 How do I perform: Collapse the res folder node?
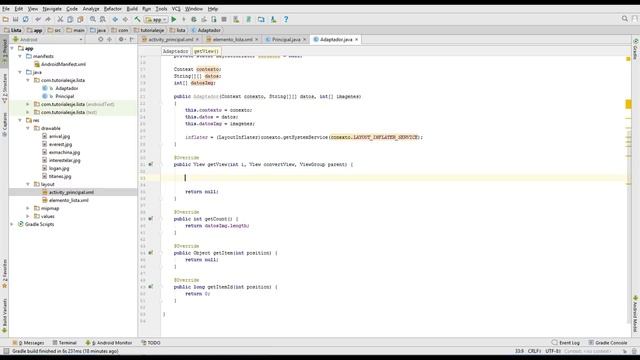(20, 120)
